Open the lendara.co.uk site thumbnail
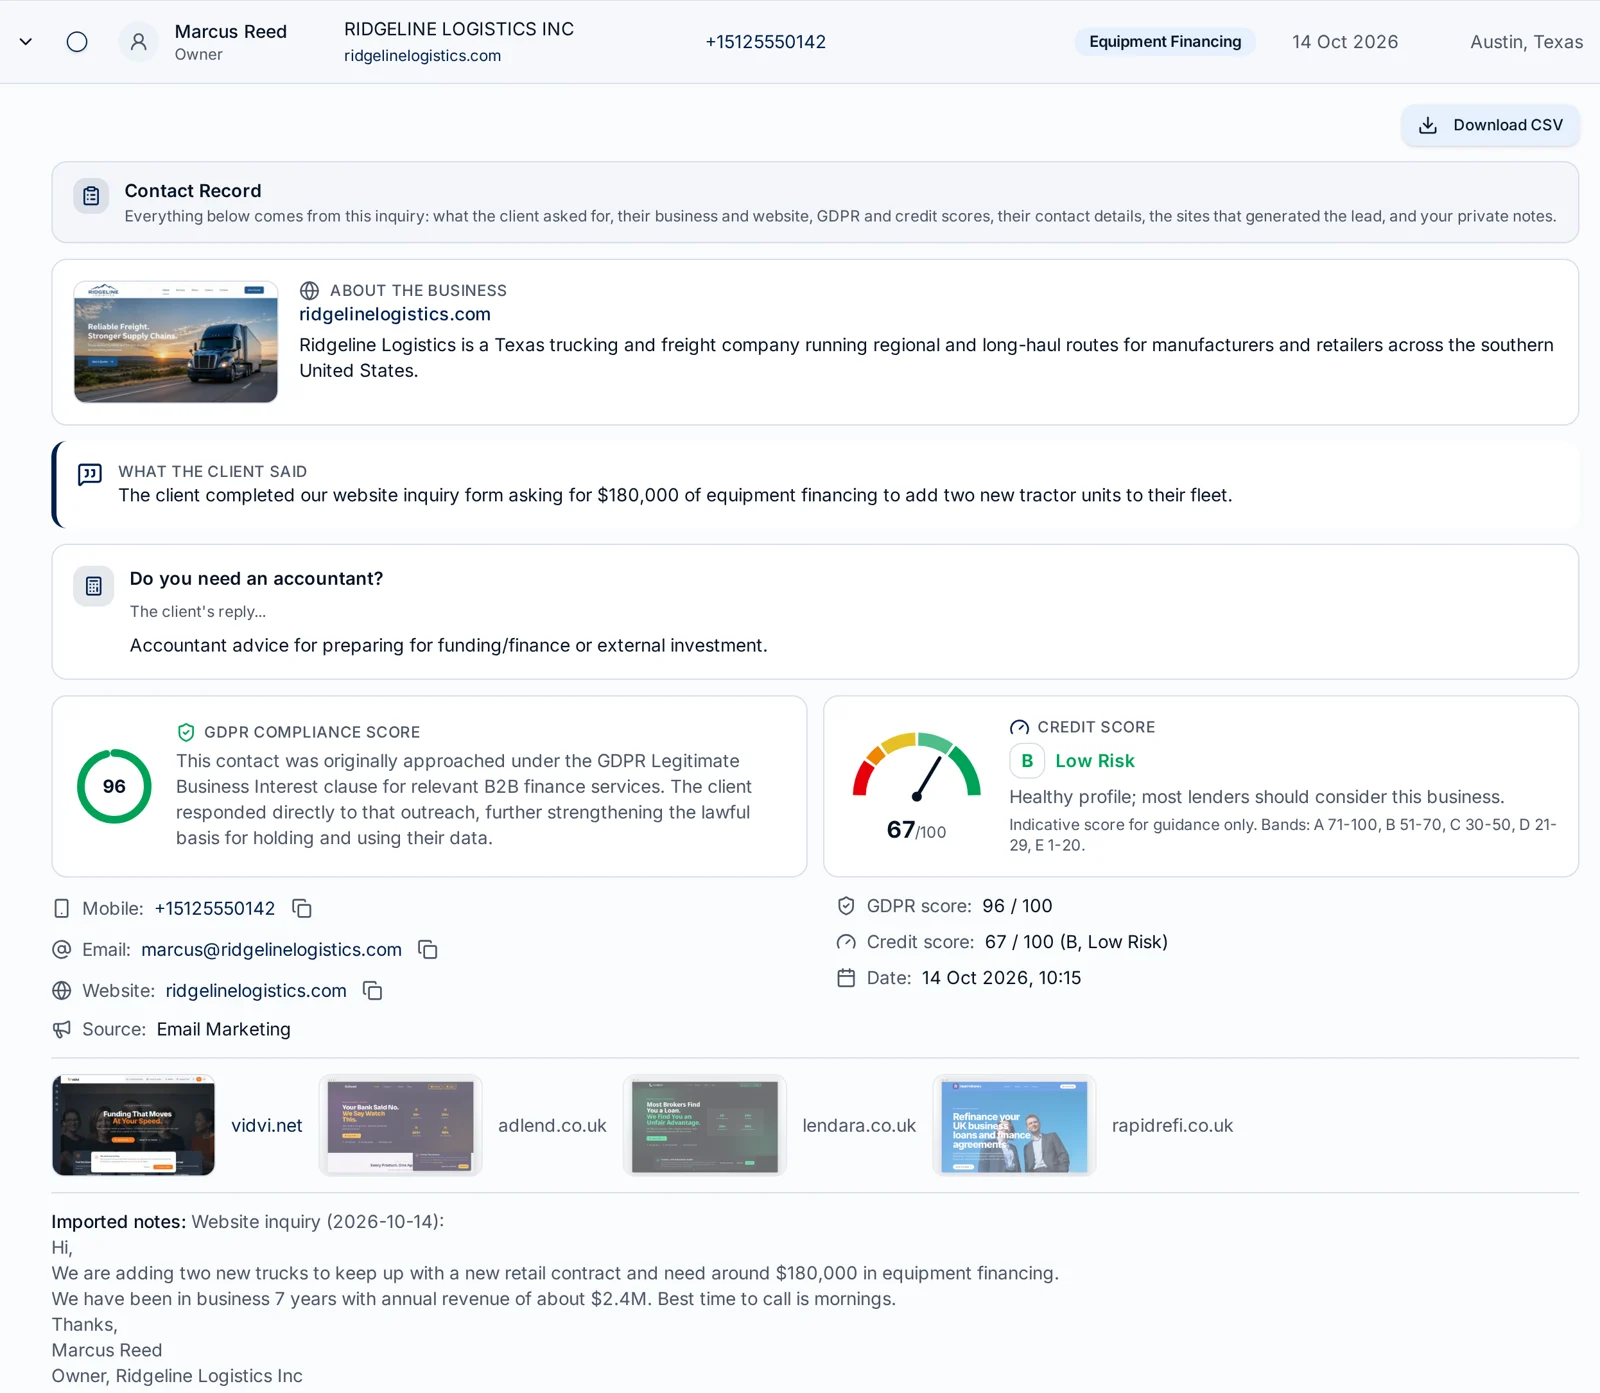1600x1393 pixels. (705, 1125)
